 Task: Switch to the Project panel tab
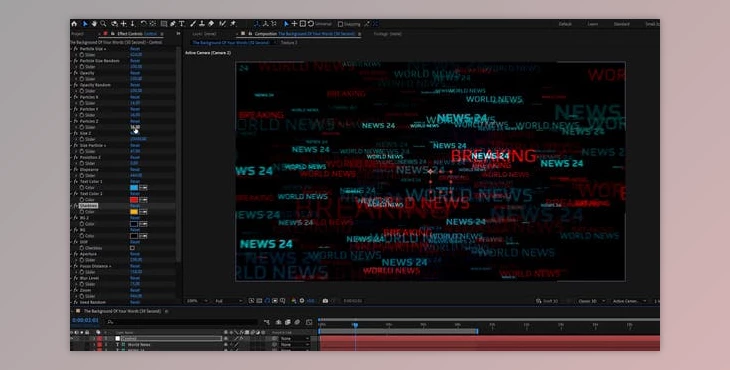click(78, 34)
